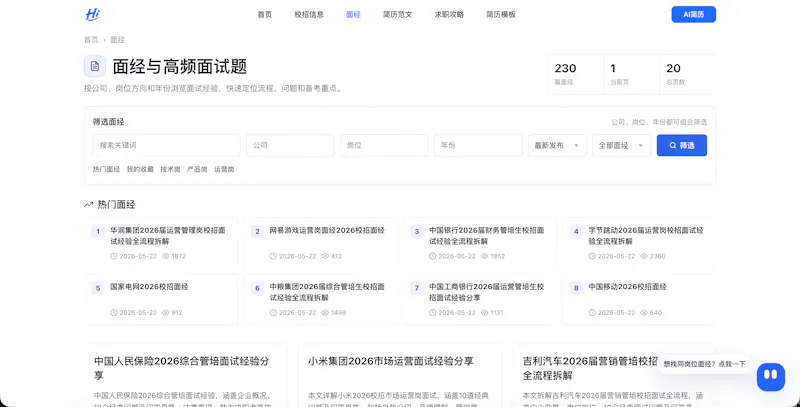Screen dimensions: 800x407
Task: Open 字节跳动2026届运营岗校招面试经验 article
Action: 646,236
